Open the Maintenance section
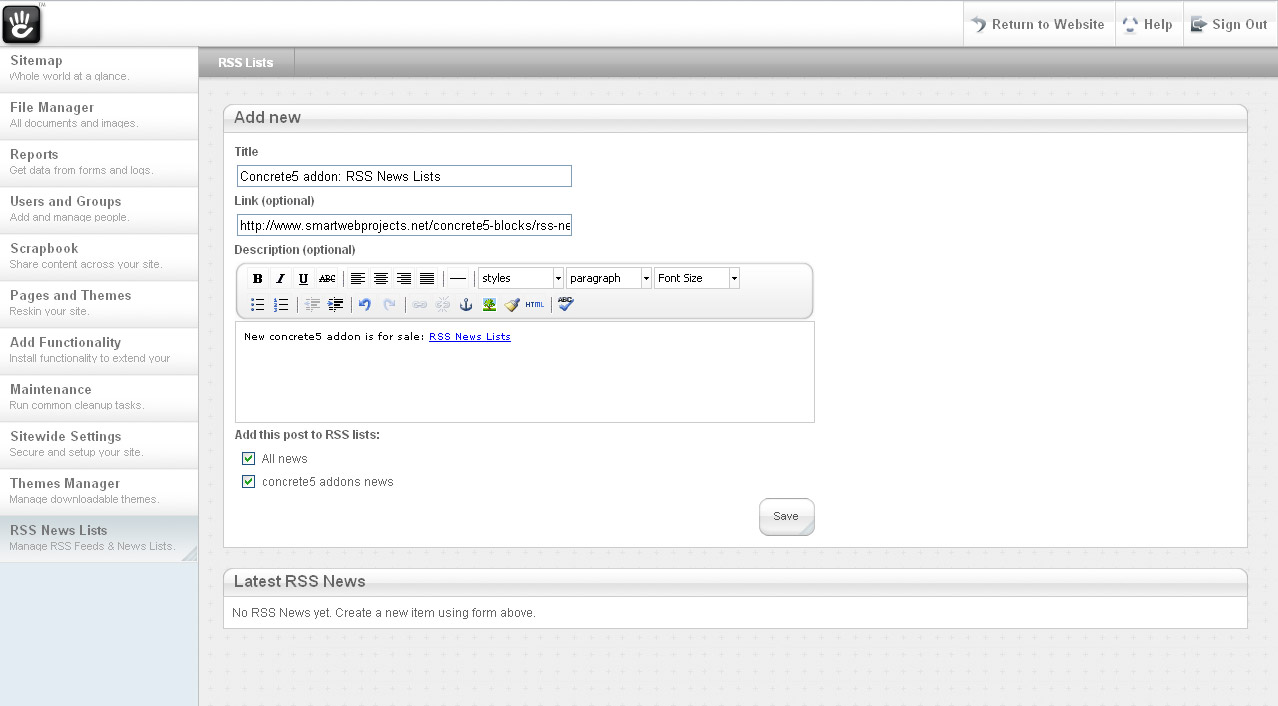The height and width of the screenshot is (706, 1278). point(99,398)
